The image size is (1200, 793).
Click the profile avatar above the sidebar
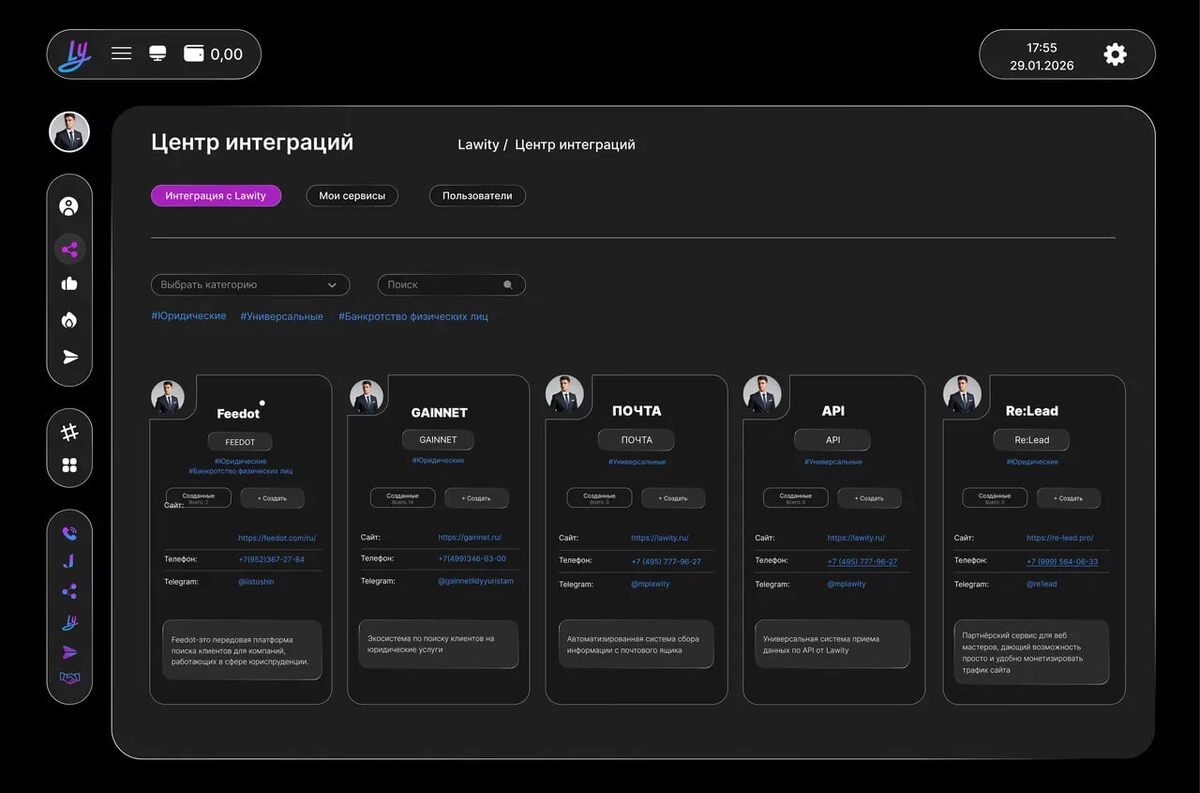pyautogui.click(x=69, y=132)
